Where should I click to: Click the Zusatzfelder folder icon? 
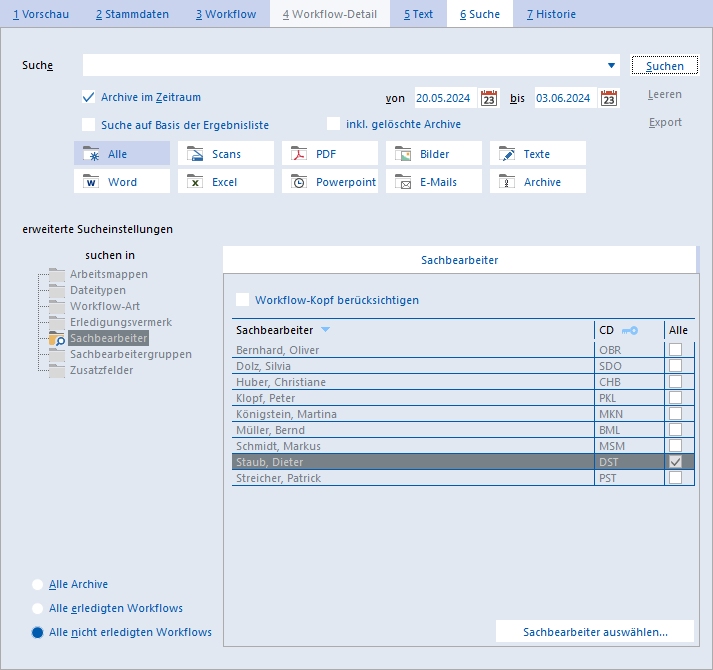[x=57, y=370]
